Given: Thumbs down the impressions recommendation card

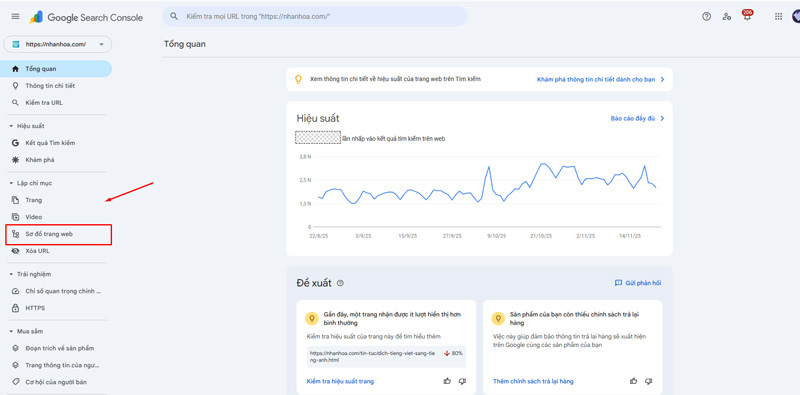Looking at the screenshot, I should 462,381.
